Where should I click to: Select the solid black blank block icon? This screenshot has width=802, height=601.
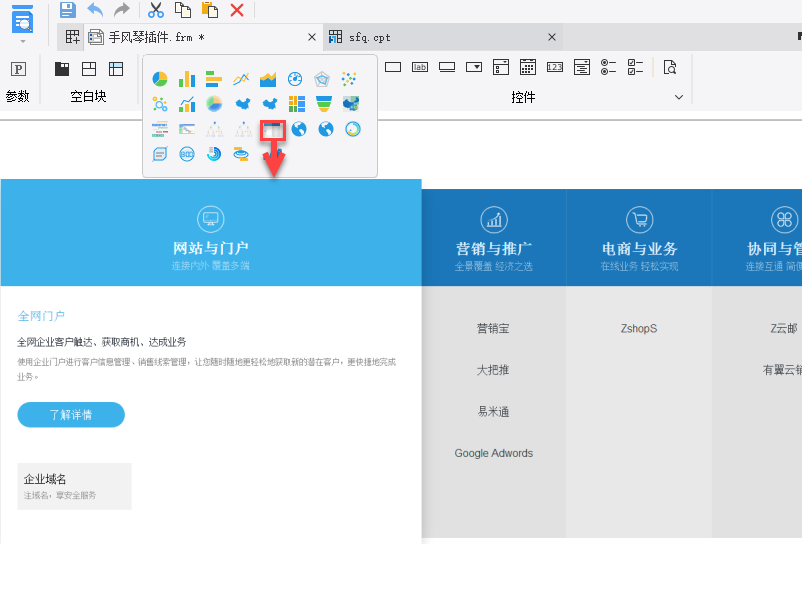click(62, 69)
